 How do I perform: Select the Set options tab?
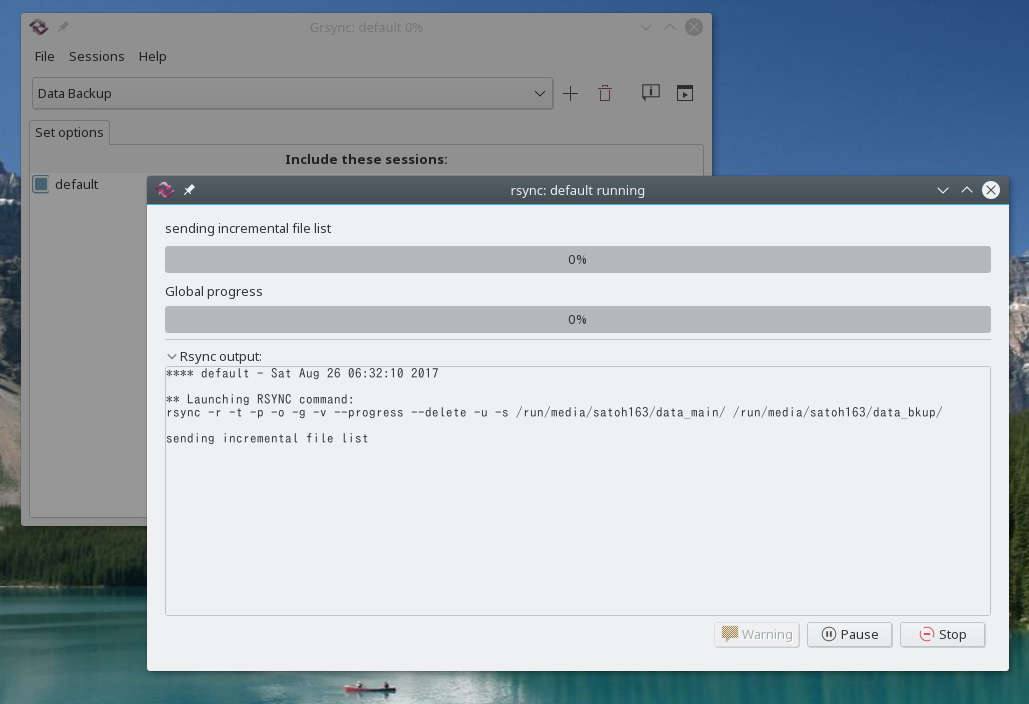69,133
